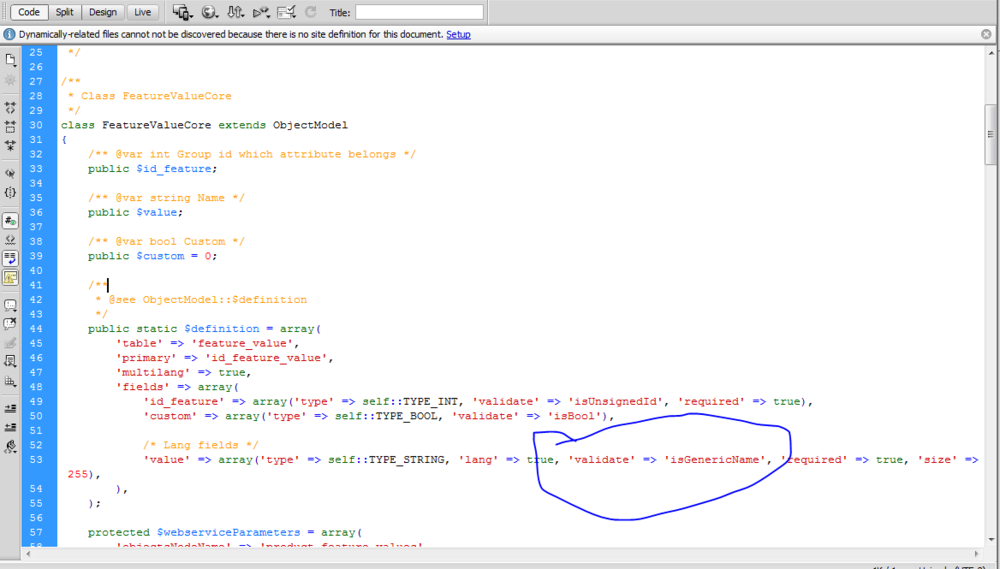Viewport: 1000px width, 569px height.
Task: Open the Move or Convert CSS menu
Action: point(10,381)
